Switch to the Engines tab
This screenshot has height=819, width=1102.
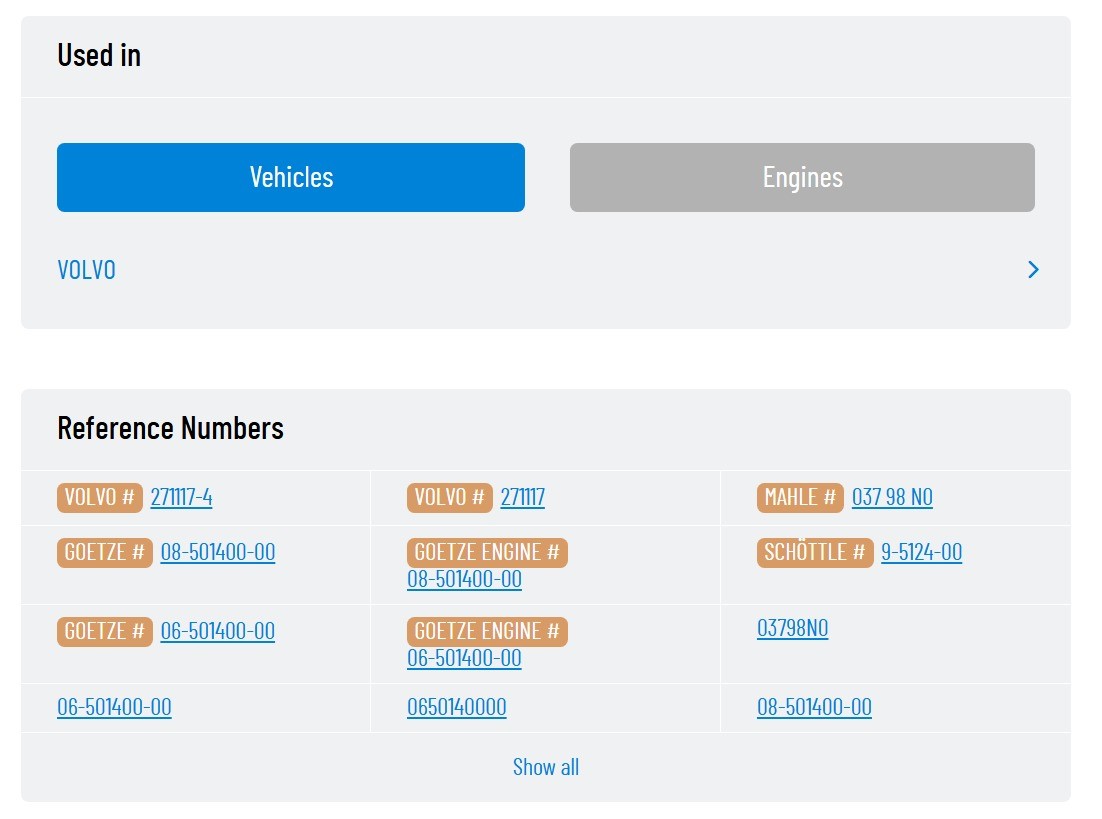(x=802, y=177)
